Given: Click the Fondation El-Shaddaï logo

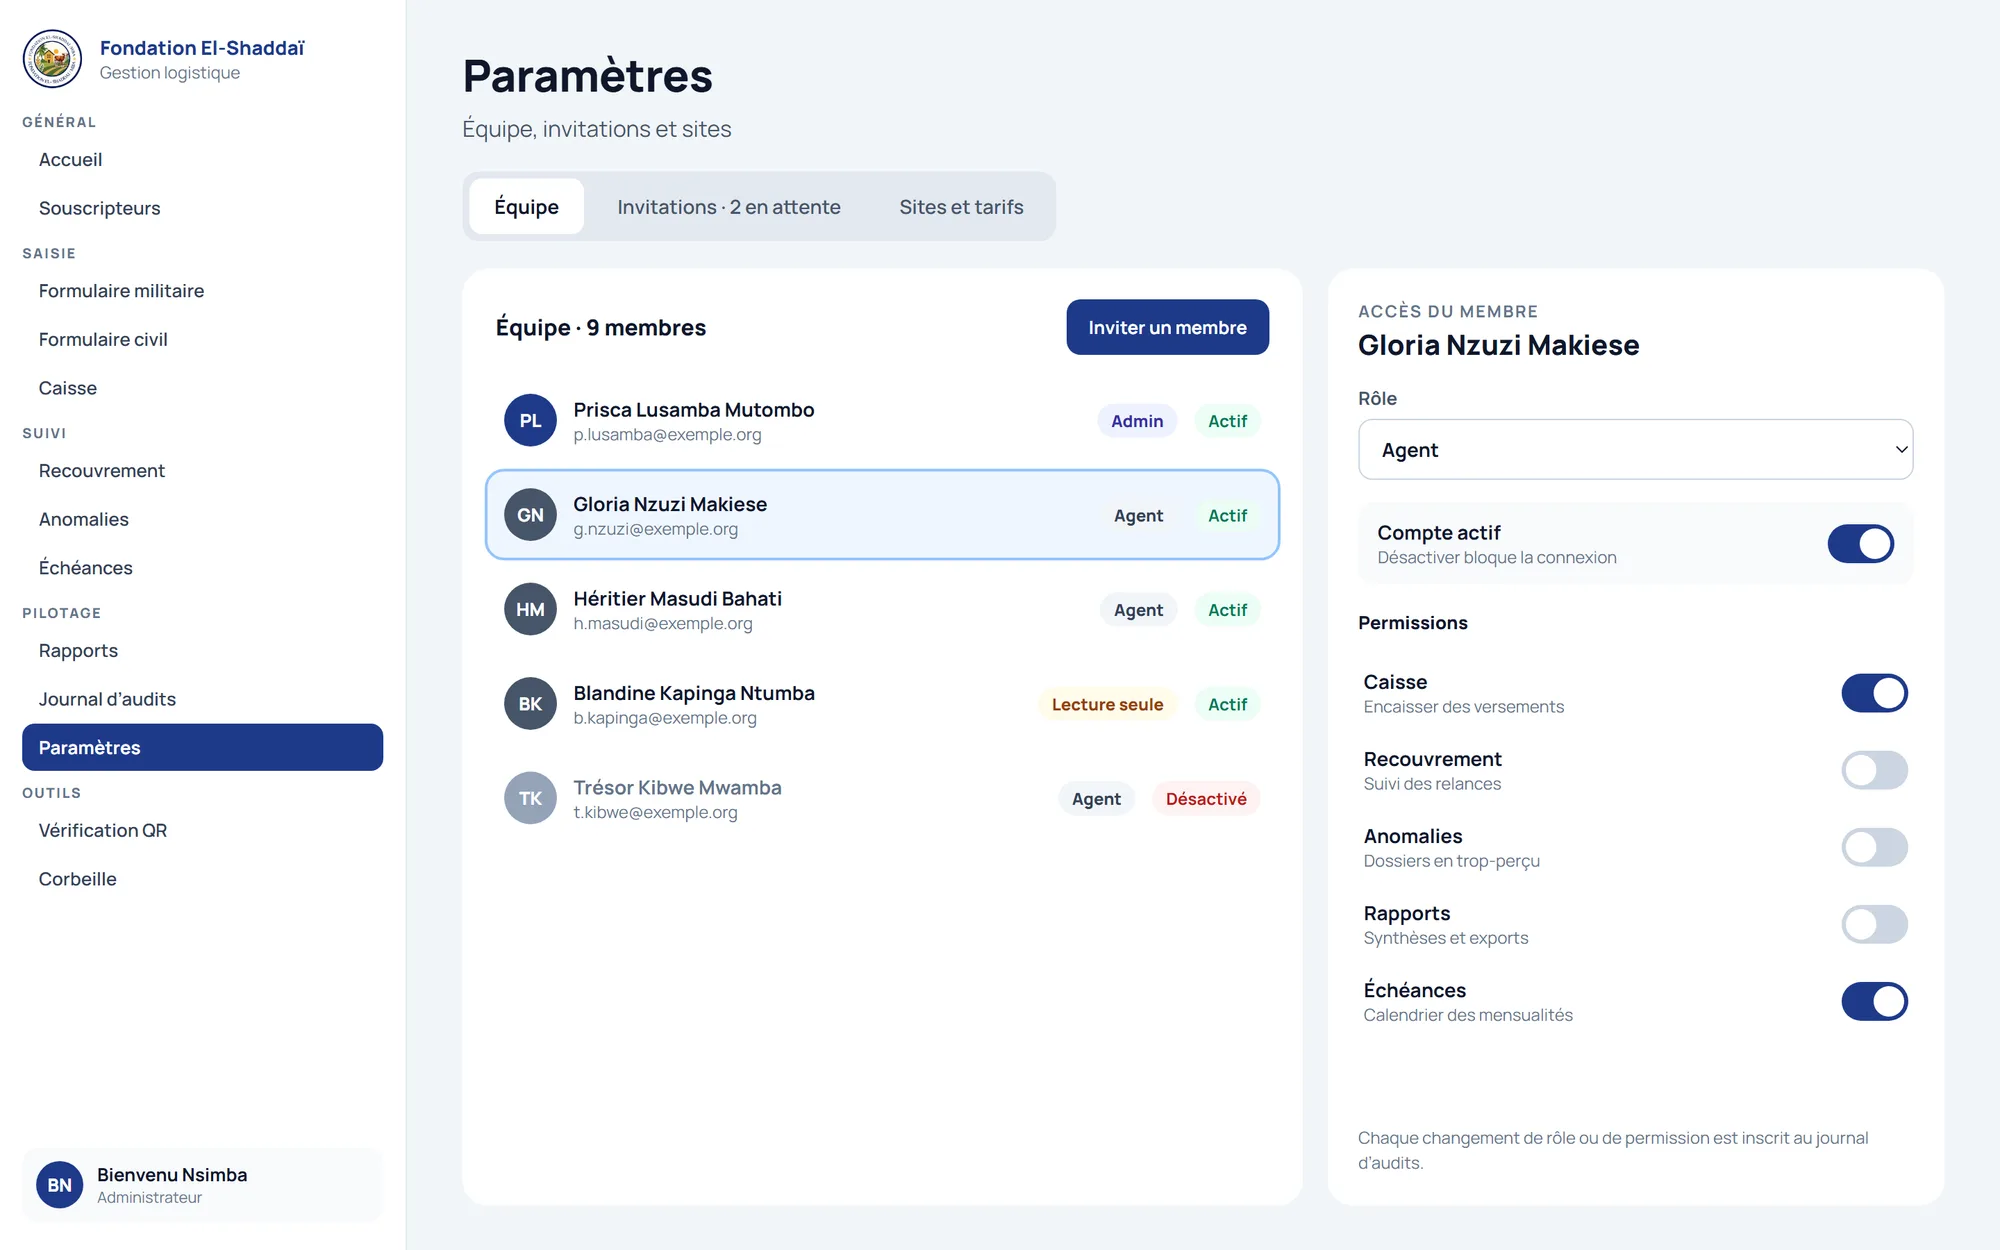Looking at the screenshot, I should click(52, 59).
